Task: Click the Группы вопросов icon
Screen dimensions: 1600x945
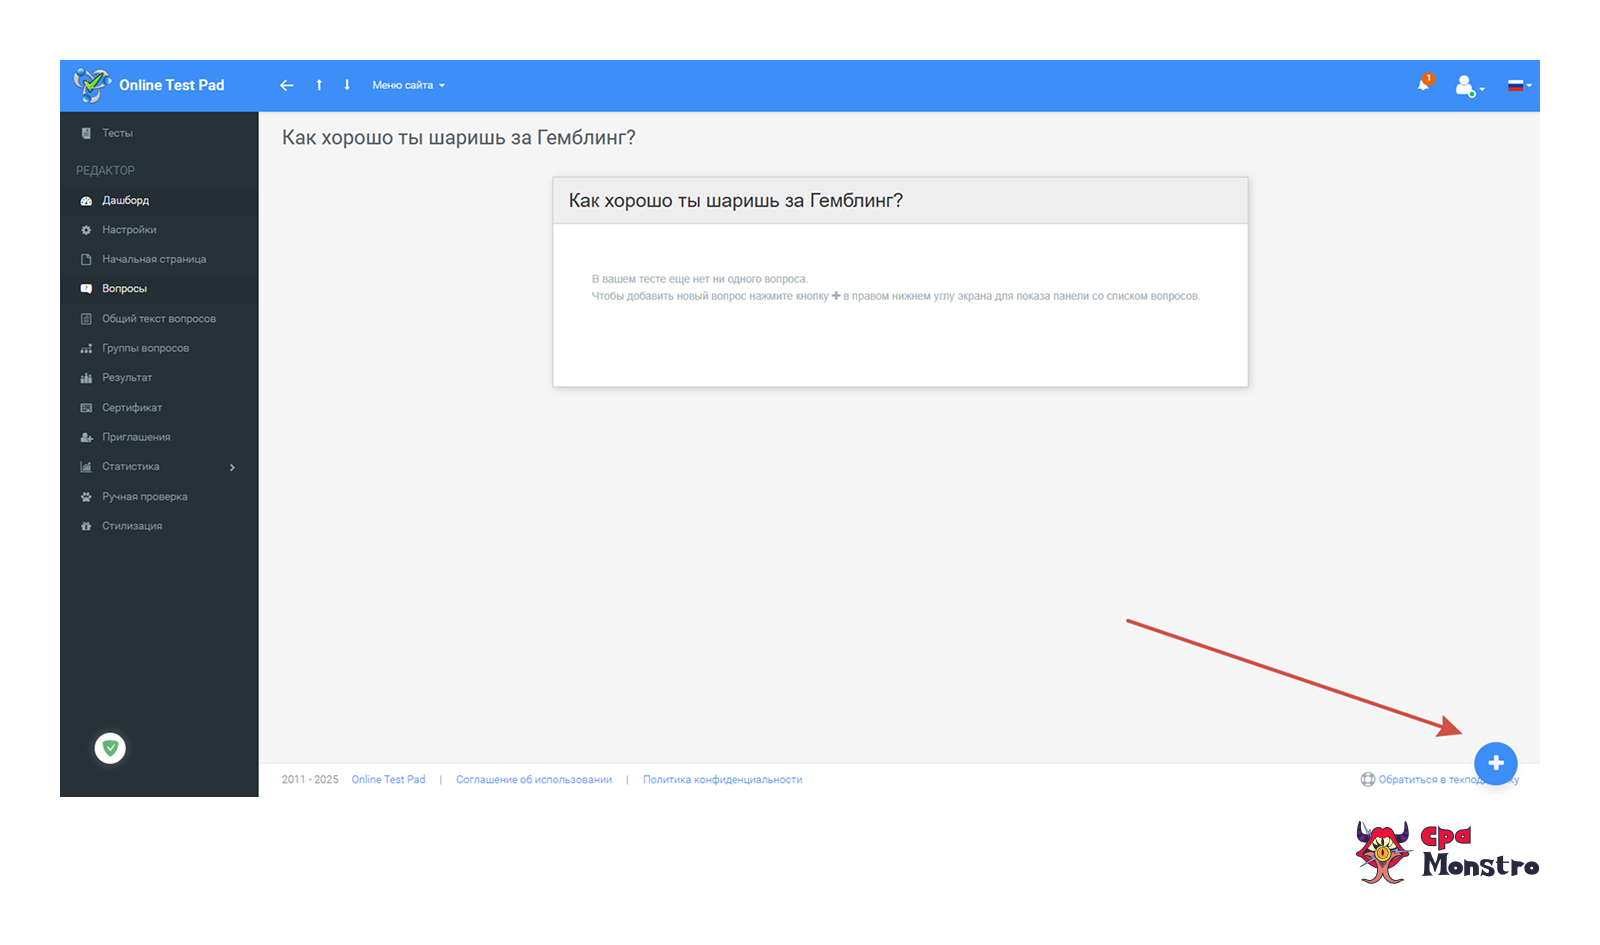Action: 86,348
